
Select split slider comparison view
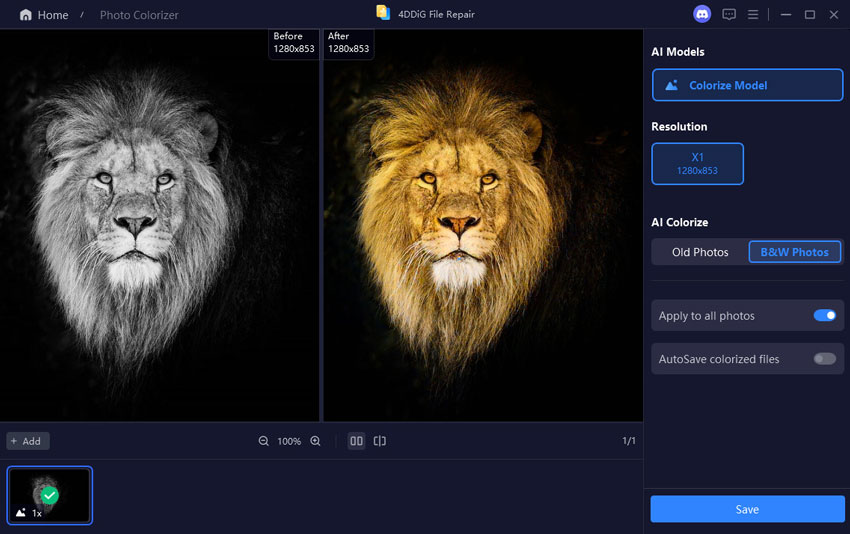pos(379,441)
